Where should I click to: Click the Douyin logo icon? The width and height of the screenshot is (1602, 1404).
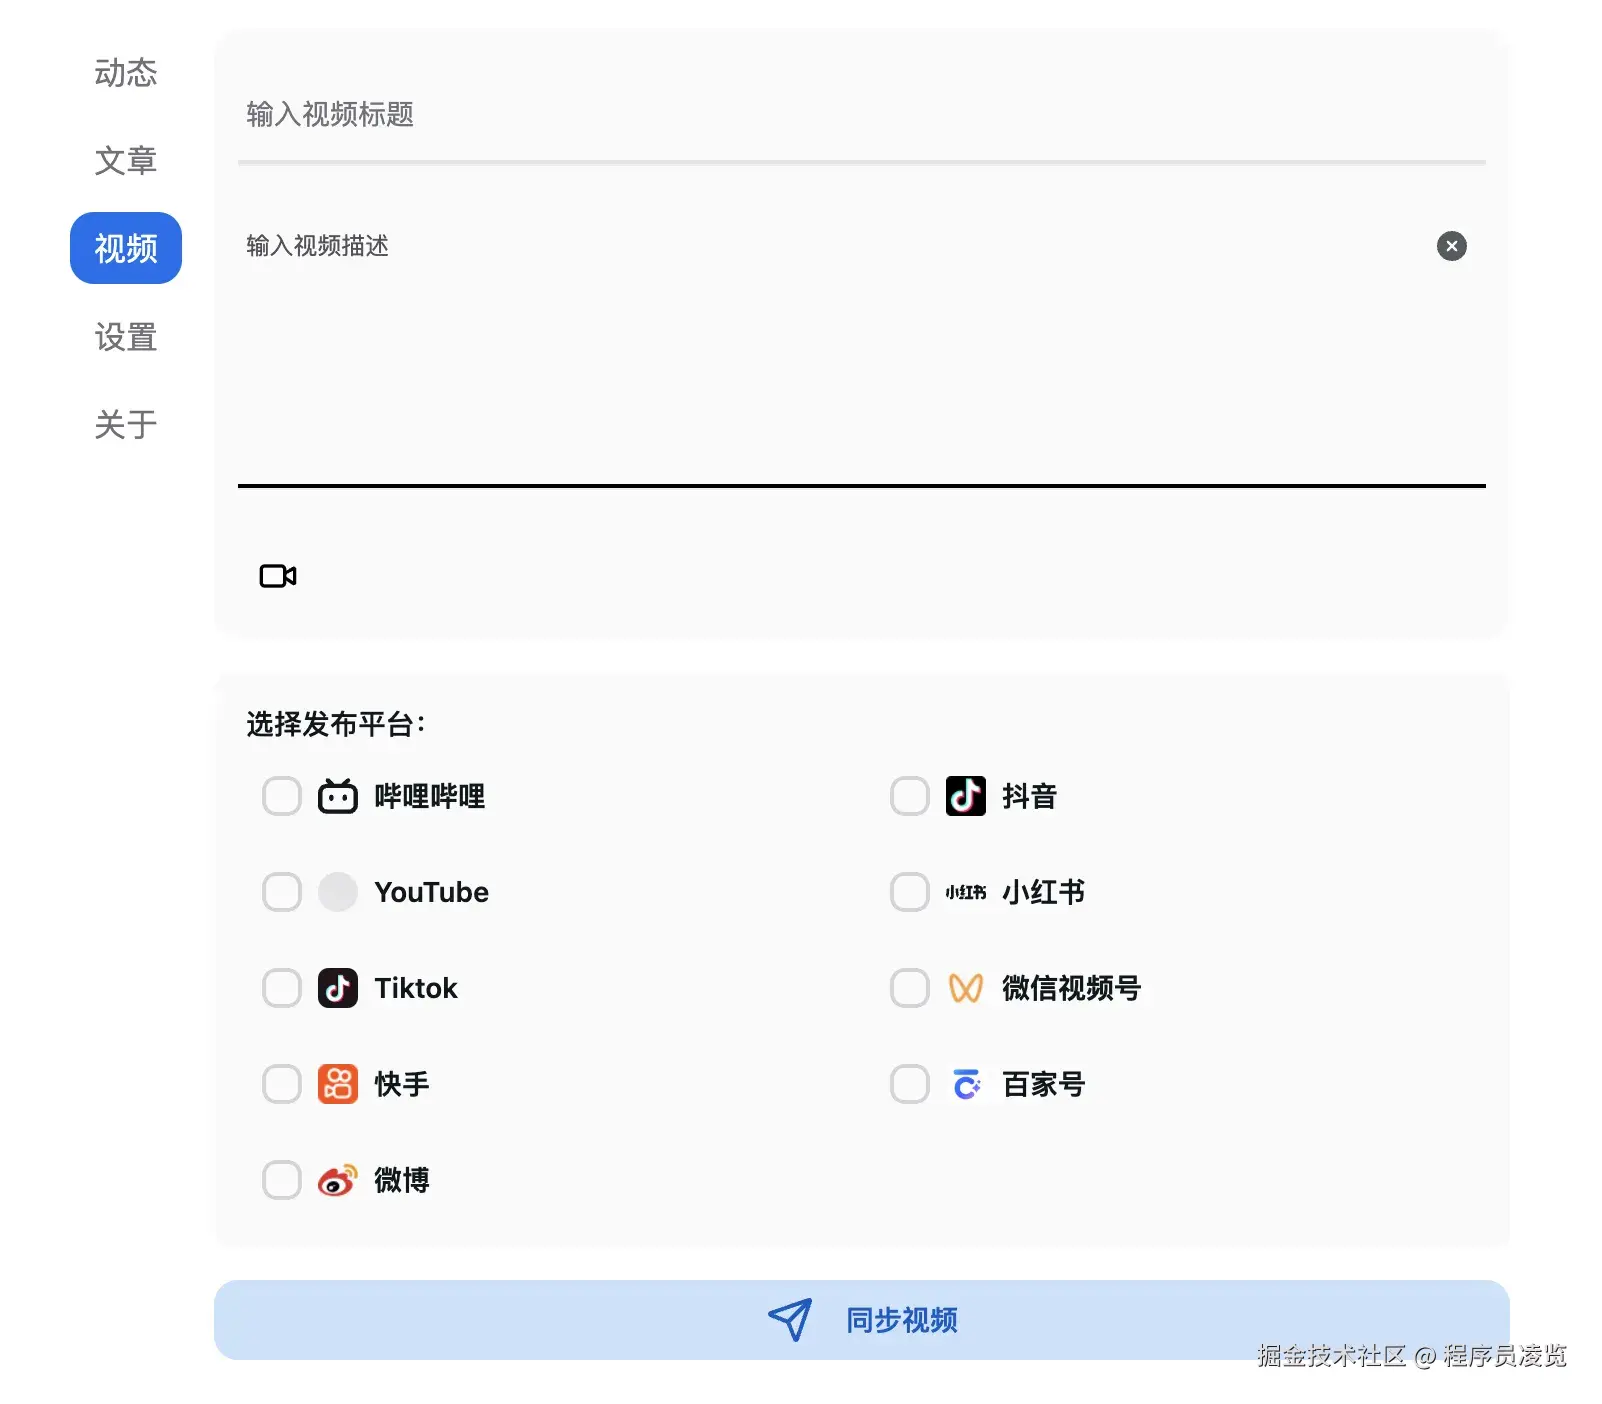point(965,796)
